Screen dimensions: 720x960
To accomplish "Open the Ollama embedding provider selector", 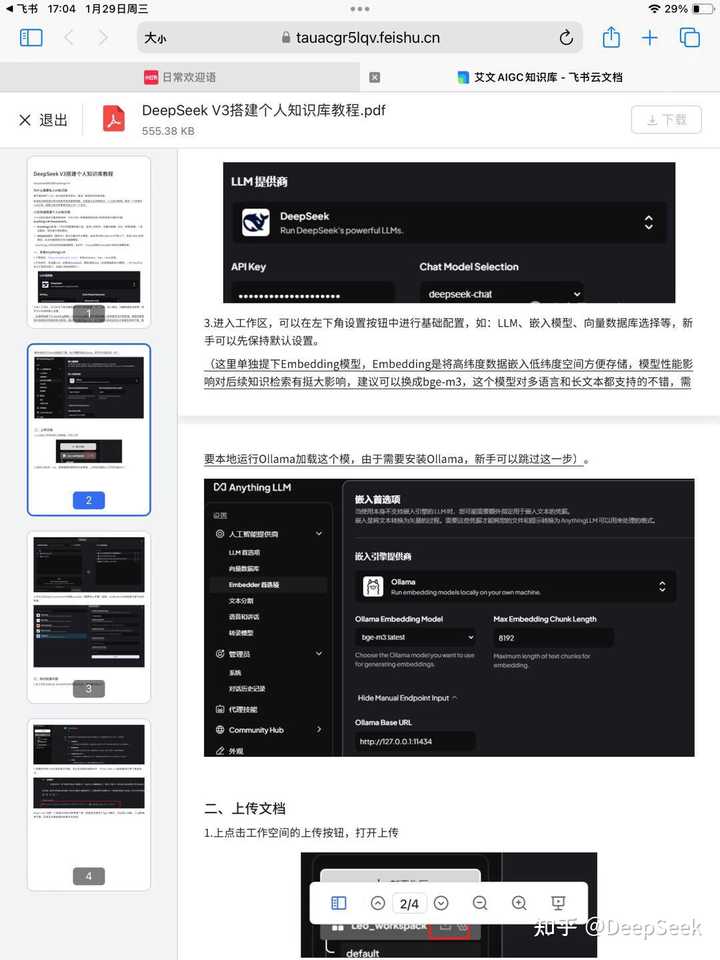I will tap(516, 587).
